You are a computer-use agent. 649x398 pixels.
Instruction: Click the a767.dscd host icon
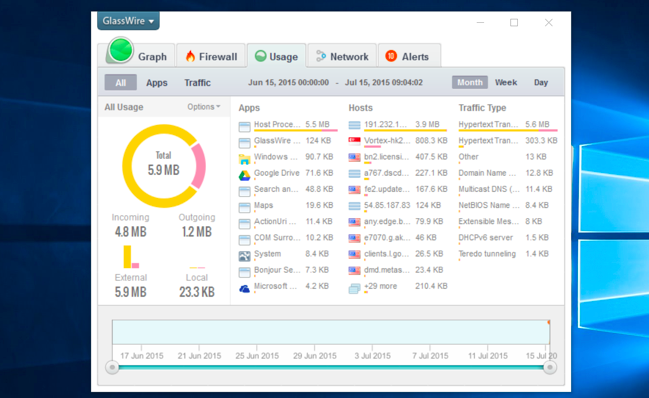tap(354, 173)
